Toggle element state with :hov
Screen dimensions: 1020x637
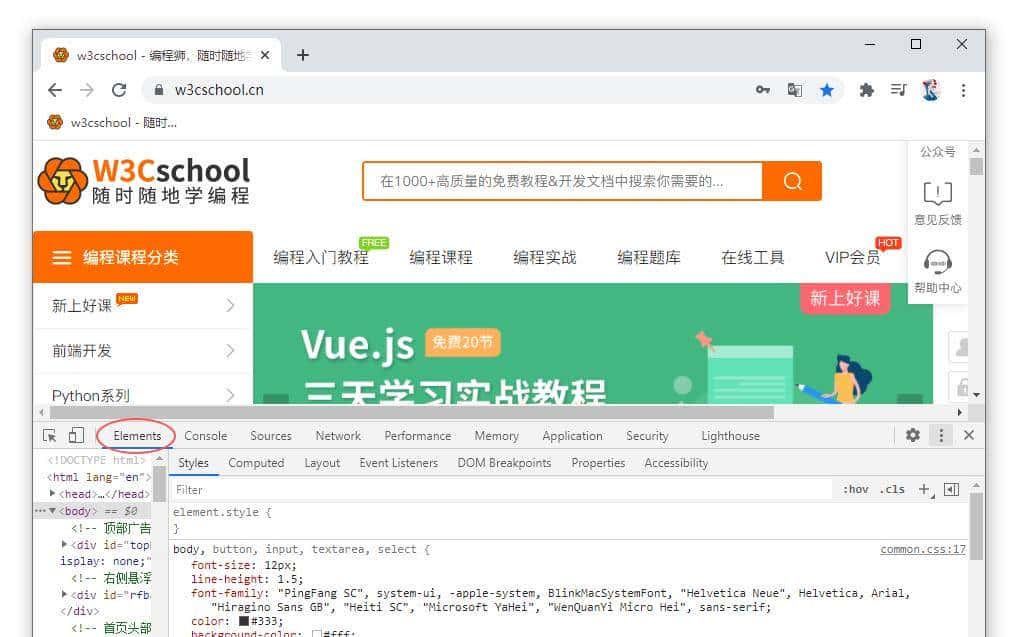(856, 489)
